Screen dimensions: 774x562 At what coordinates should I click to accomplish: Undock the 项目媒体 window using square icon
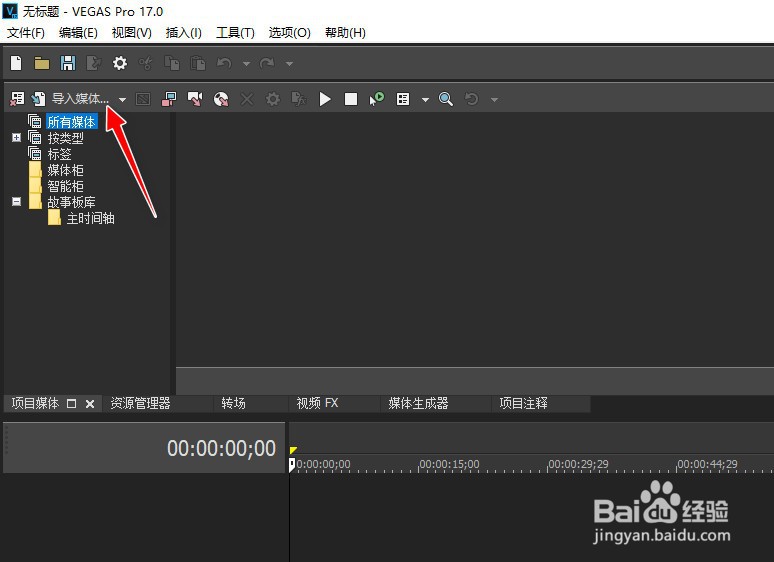click(x=72, y=404)
